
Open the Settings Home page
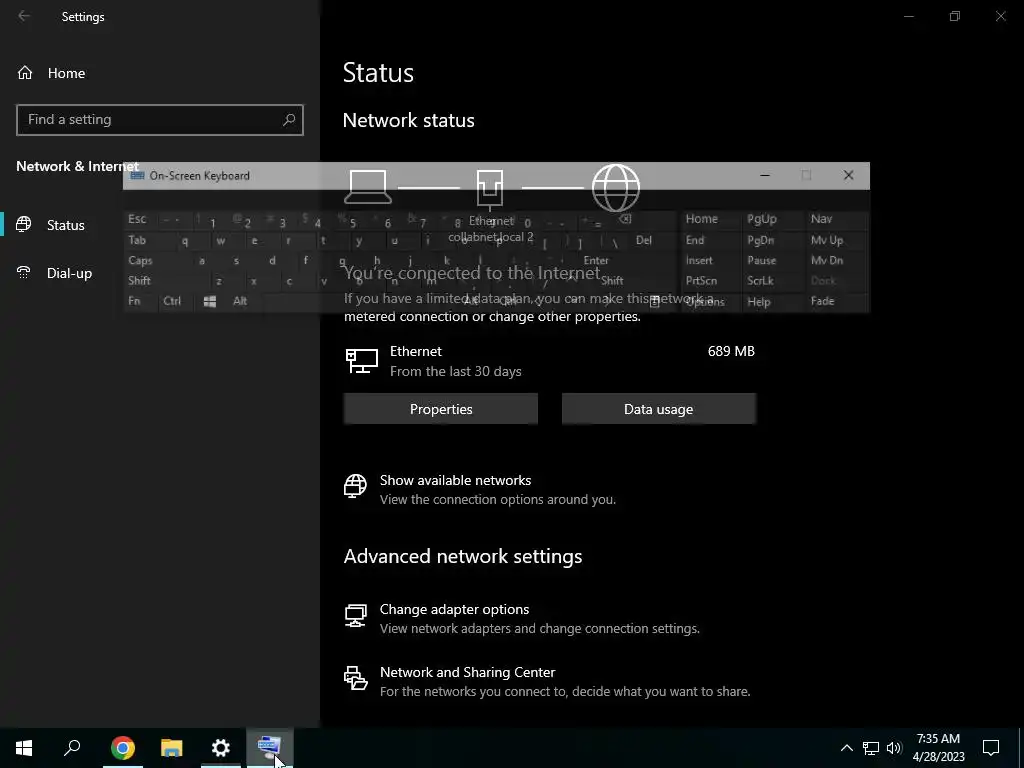click(x=52, y=73)
